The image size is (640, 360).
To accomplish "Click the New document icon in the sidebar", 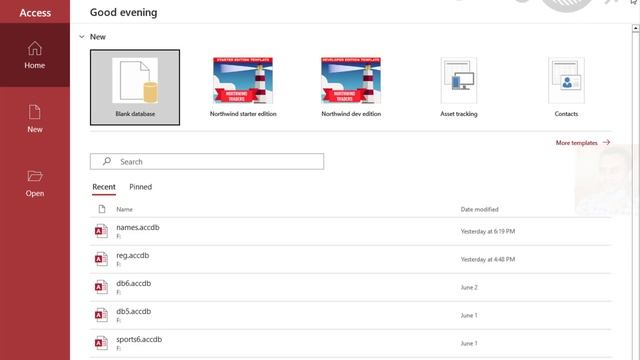I will pyautogui.click(x=35, y=112).
